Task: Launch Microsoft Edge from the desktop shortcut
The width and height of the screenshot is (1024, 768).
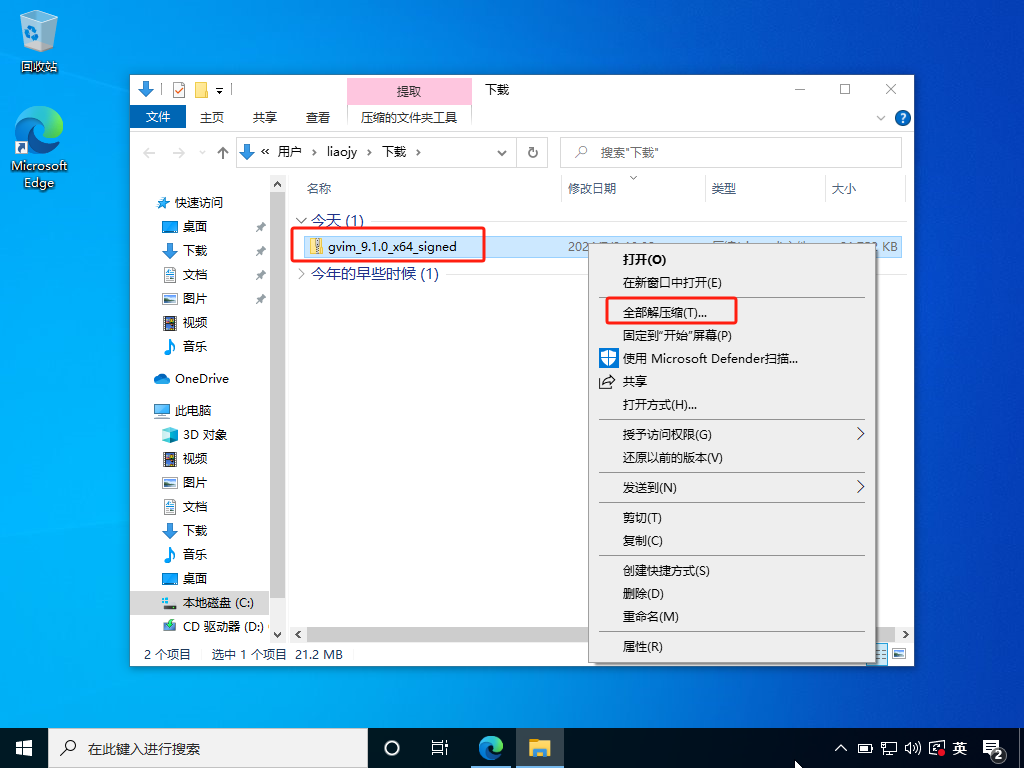Action: pyautogui.click(x=39, y=148)
